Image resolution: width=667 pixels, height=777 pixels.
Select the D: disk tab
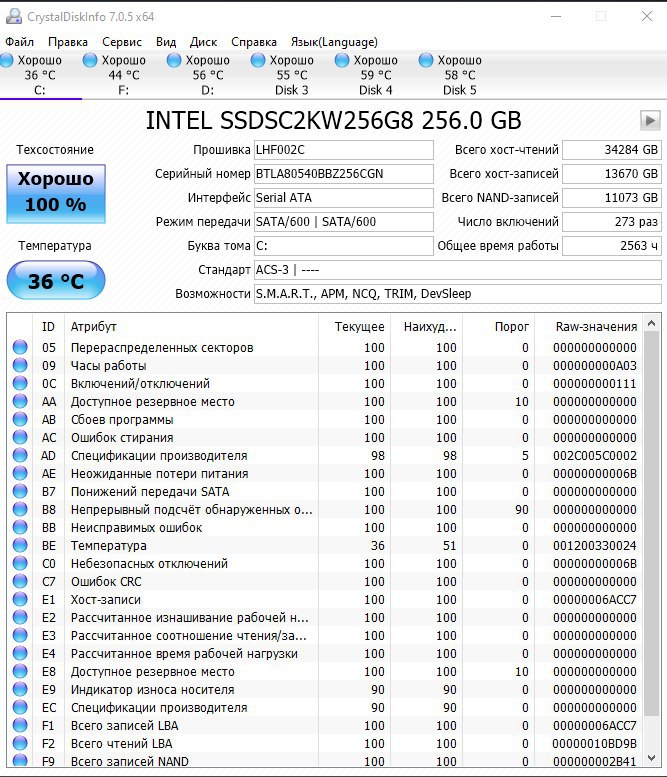[x=208, y=75]
